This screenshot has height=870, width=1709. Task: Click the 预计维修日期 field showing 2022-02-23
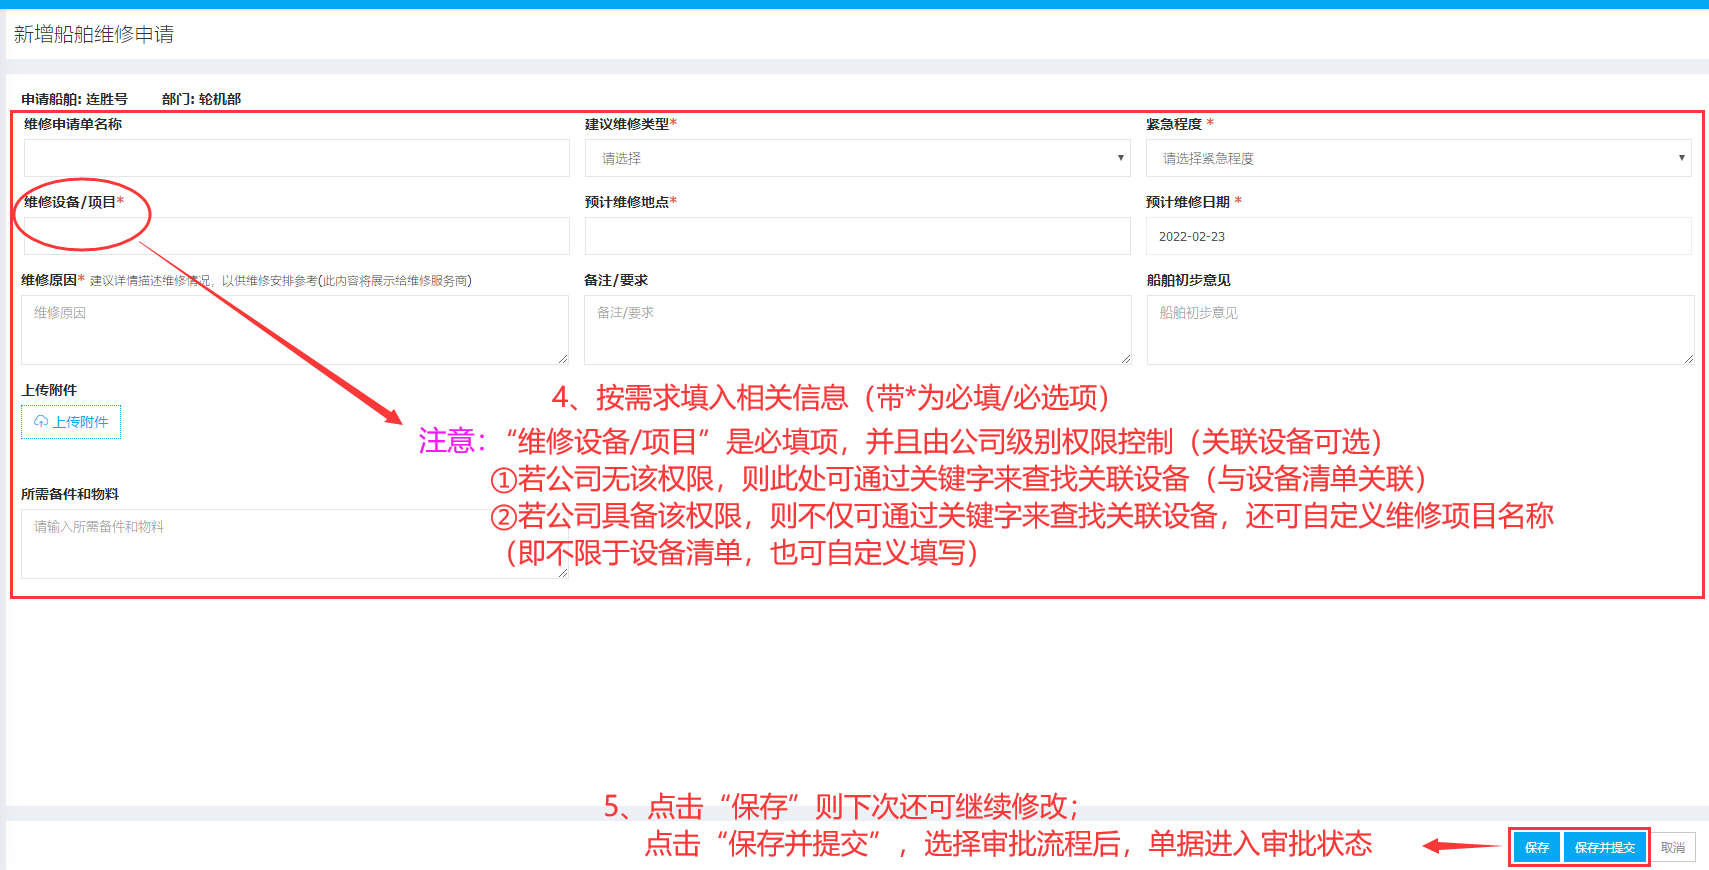click(1419, 236)
